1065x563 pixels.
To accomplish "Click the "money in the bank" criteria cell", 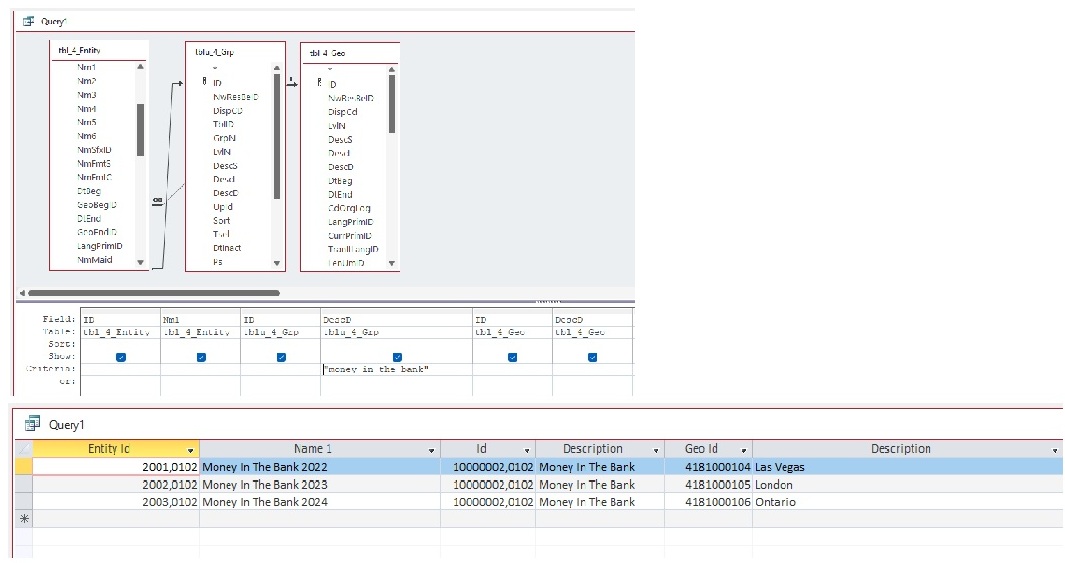I will tap(397, 370).
